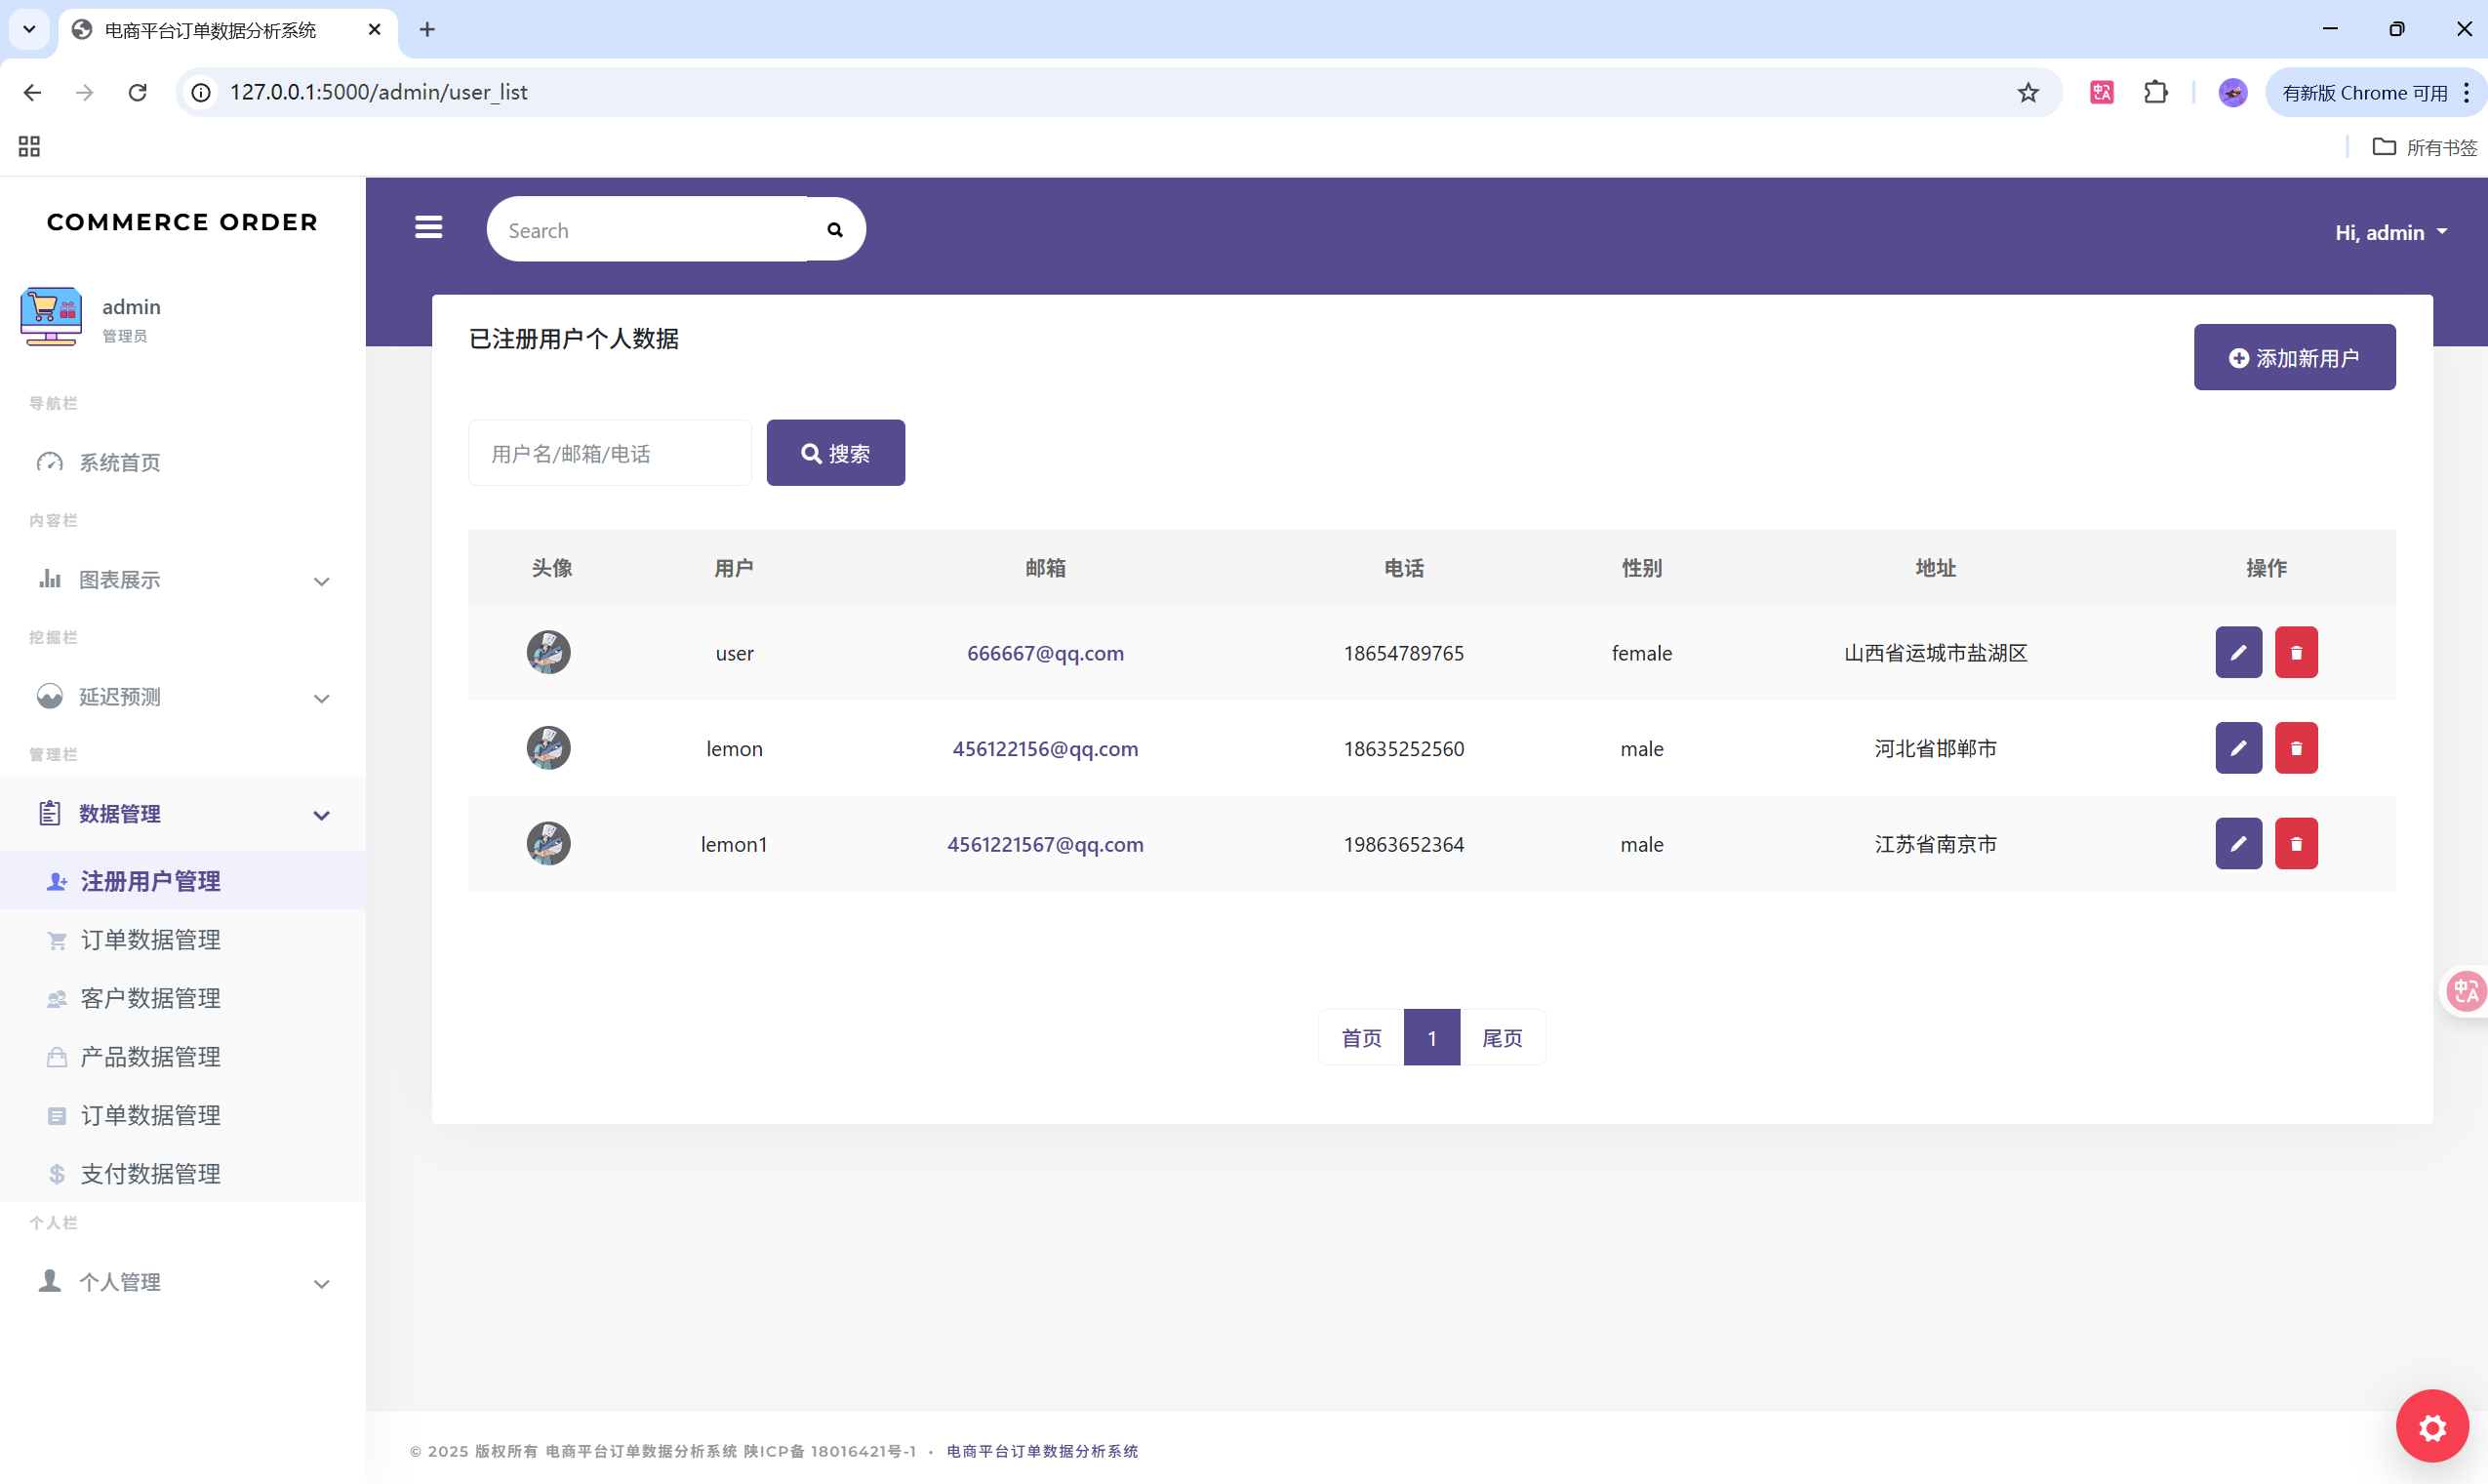
Task: Open 客户数据管理 in sidebar
Action: click(150, 998)
